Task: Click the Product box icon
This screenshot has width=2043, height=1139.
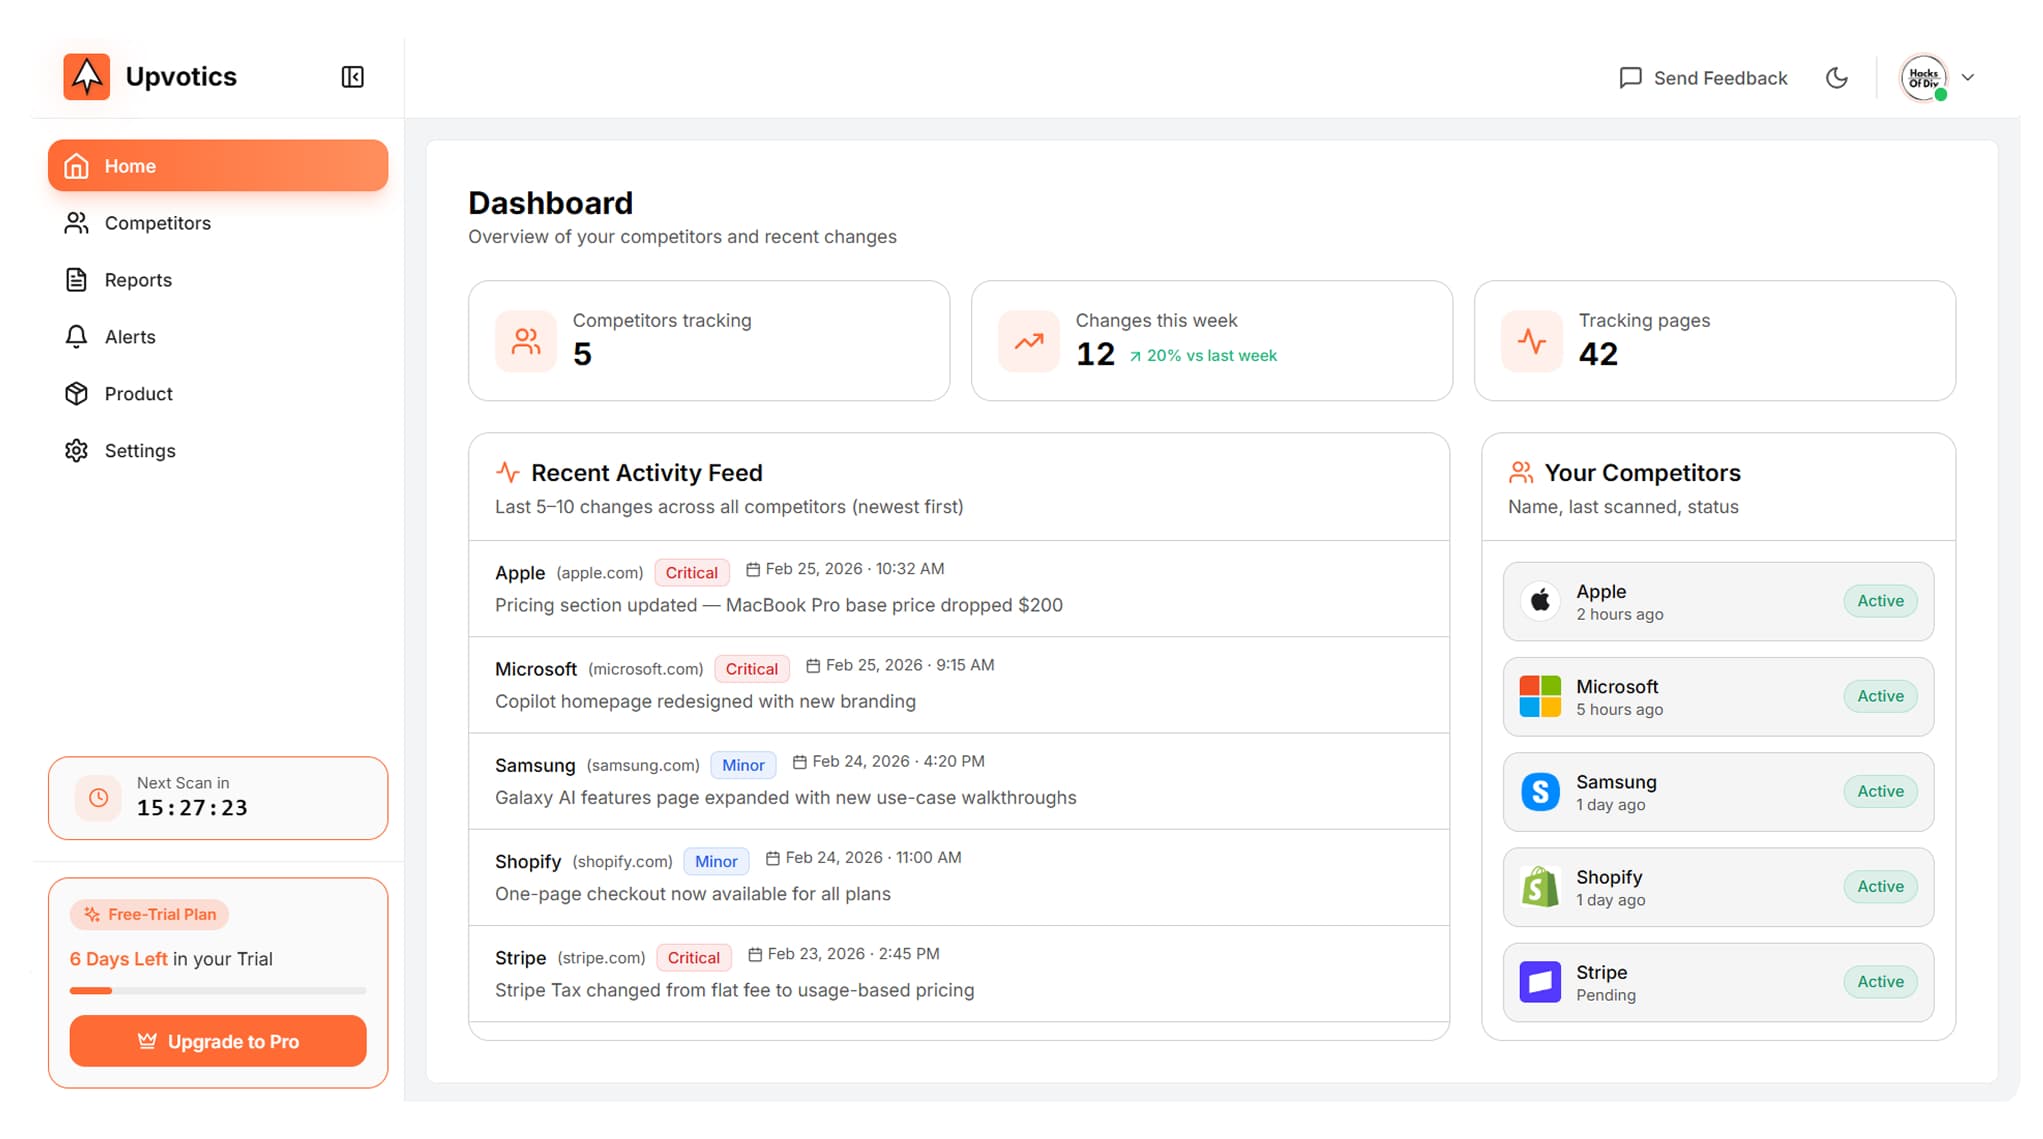Action: pyautogui.click(x=77, y=393)
